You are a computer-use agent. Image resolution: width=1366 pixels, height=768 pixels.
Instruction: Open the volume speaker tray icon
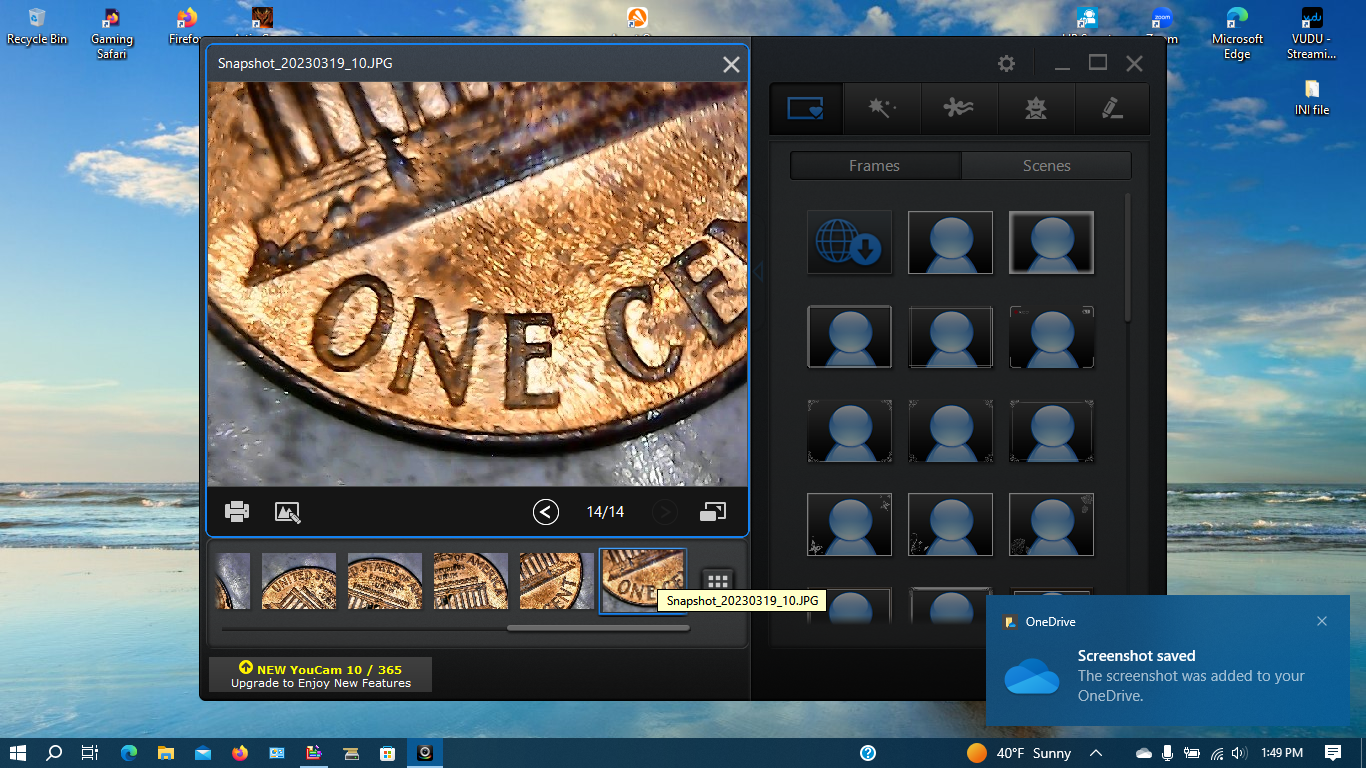(x=1240, y=753)
